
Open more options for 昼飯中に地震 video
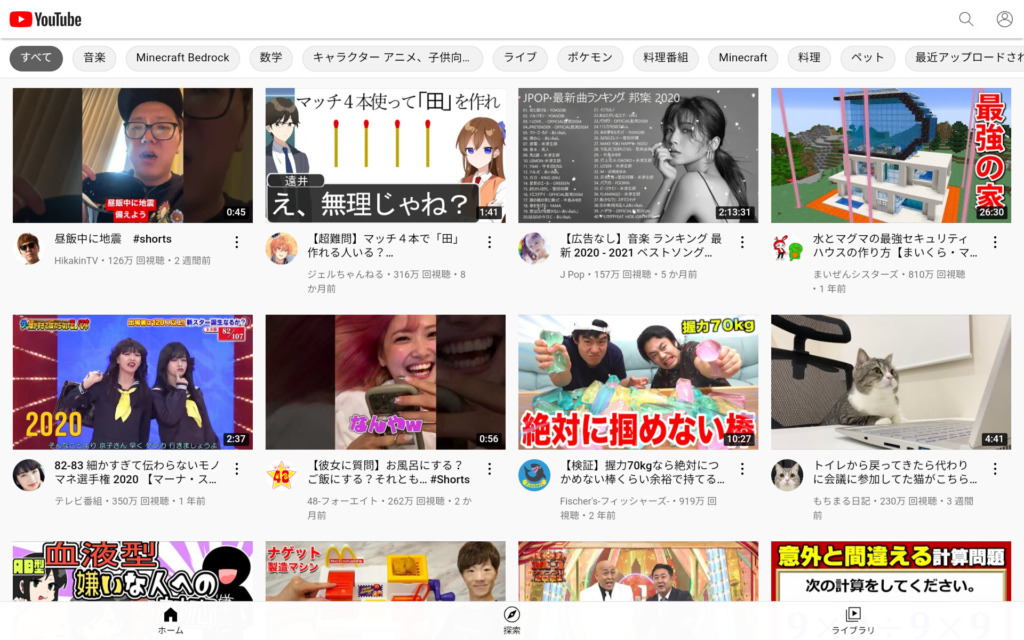[x=236, y=242]
